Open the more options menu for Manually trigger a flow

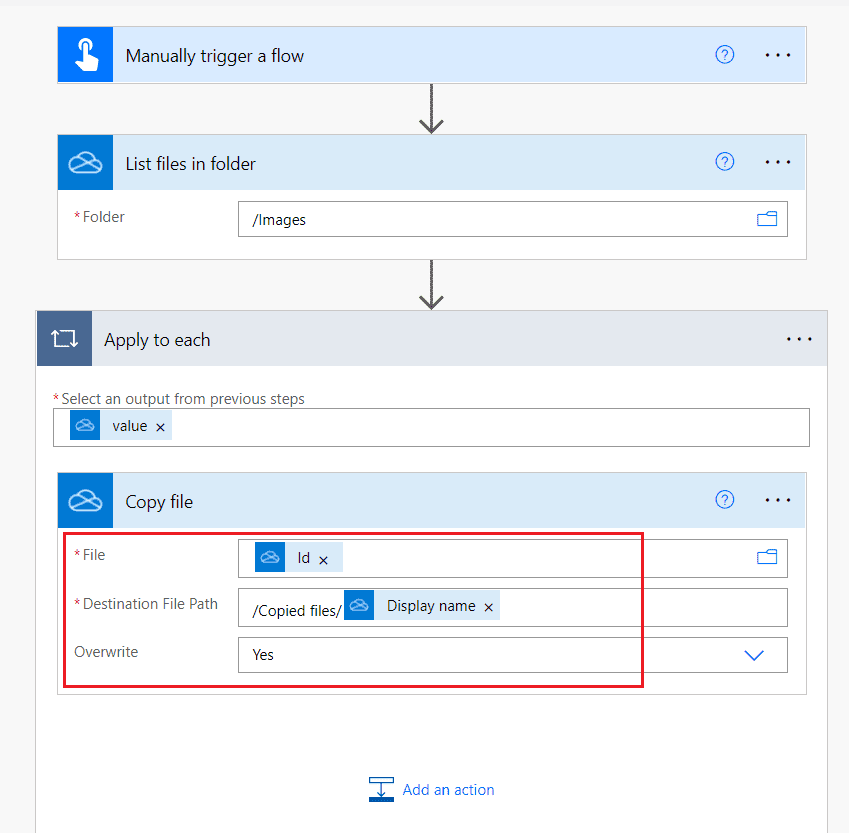point(778,55)
